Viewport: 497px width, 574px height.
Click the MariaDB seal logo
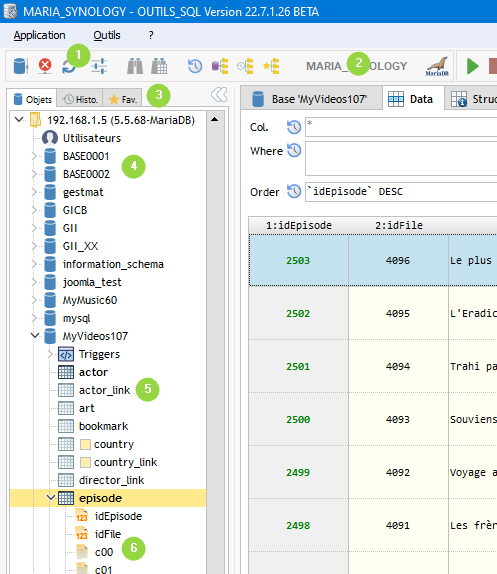(437, 66)
